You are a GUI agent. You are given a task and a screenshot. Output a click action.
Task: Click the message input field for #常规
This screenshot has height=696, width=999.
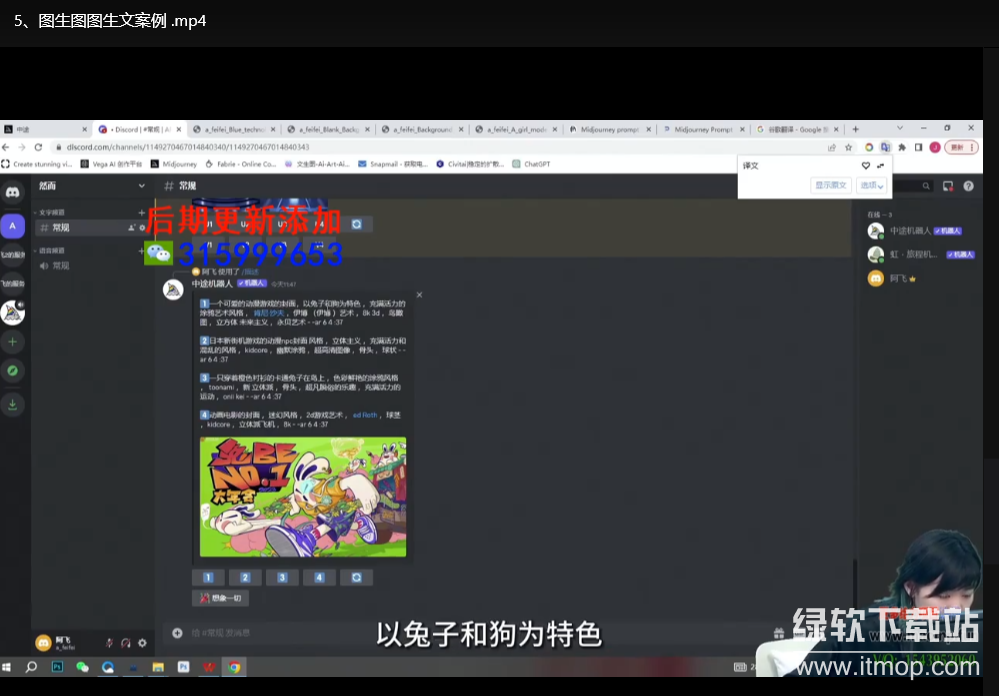coord(471,633)
